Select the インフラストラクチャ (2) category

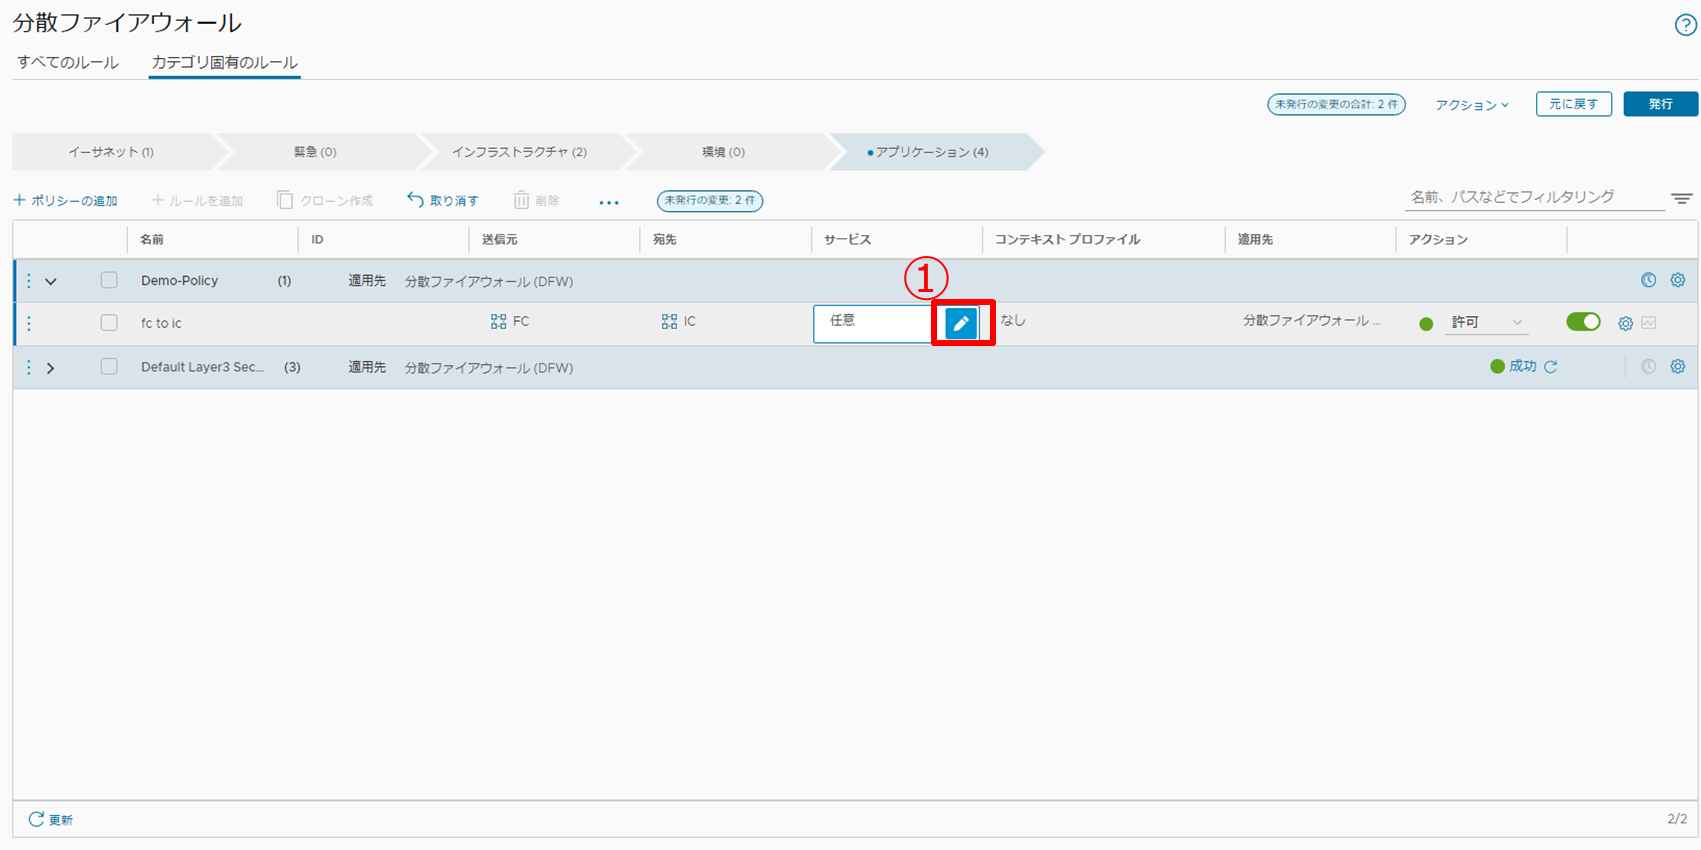coord(519,152)
